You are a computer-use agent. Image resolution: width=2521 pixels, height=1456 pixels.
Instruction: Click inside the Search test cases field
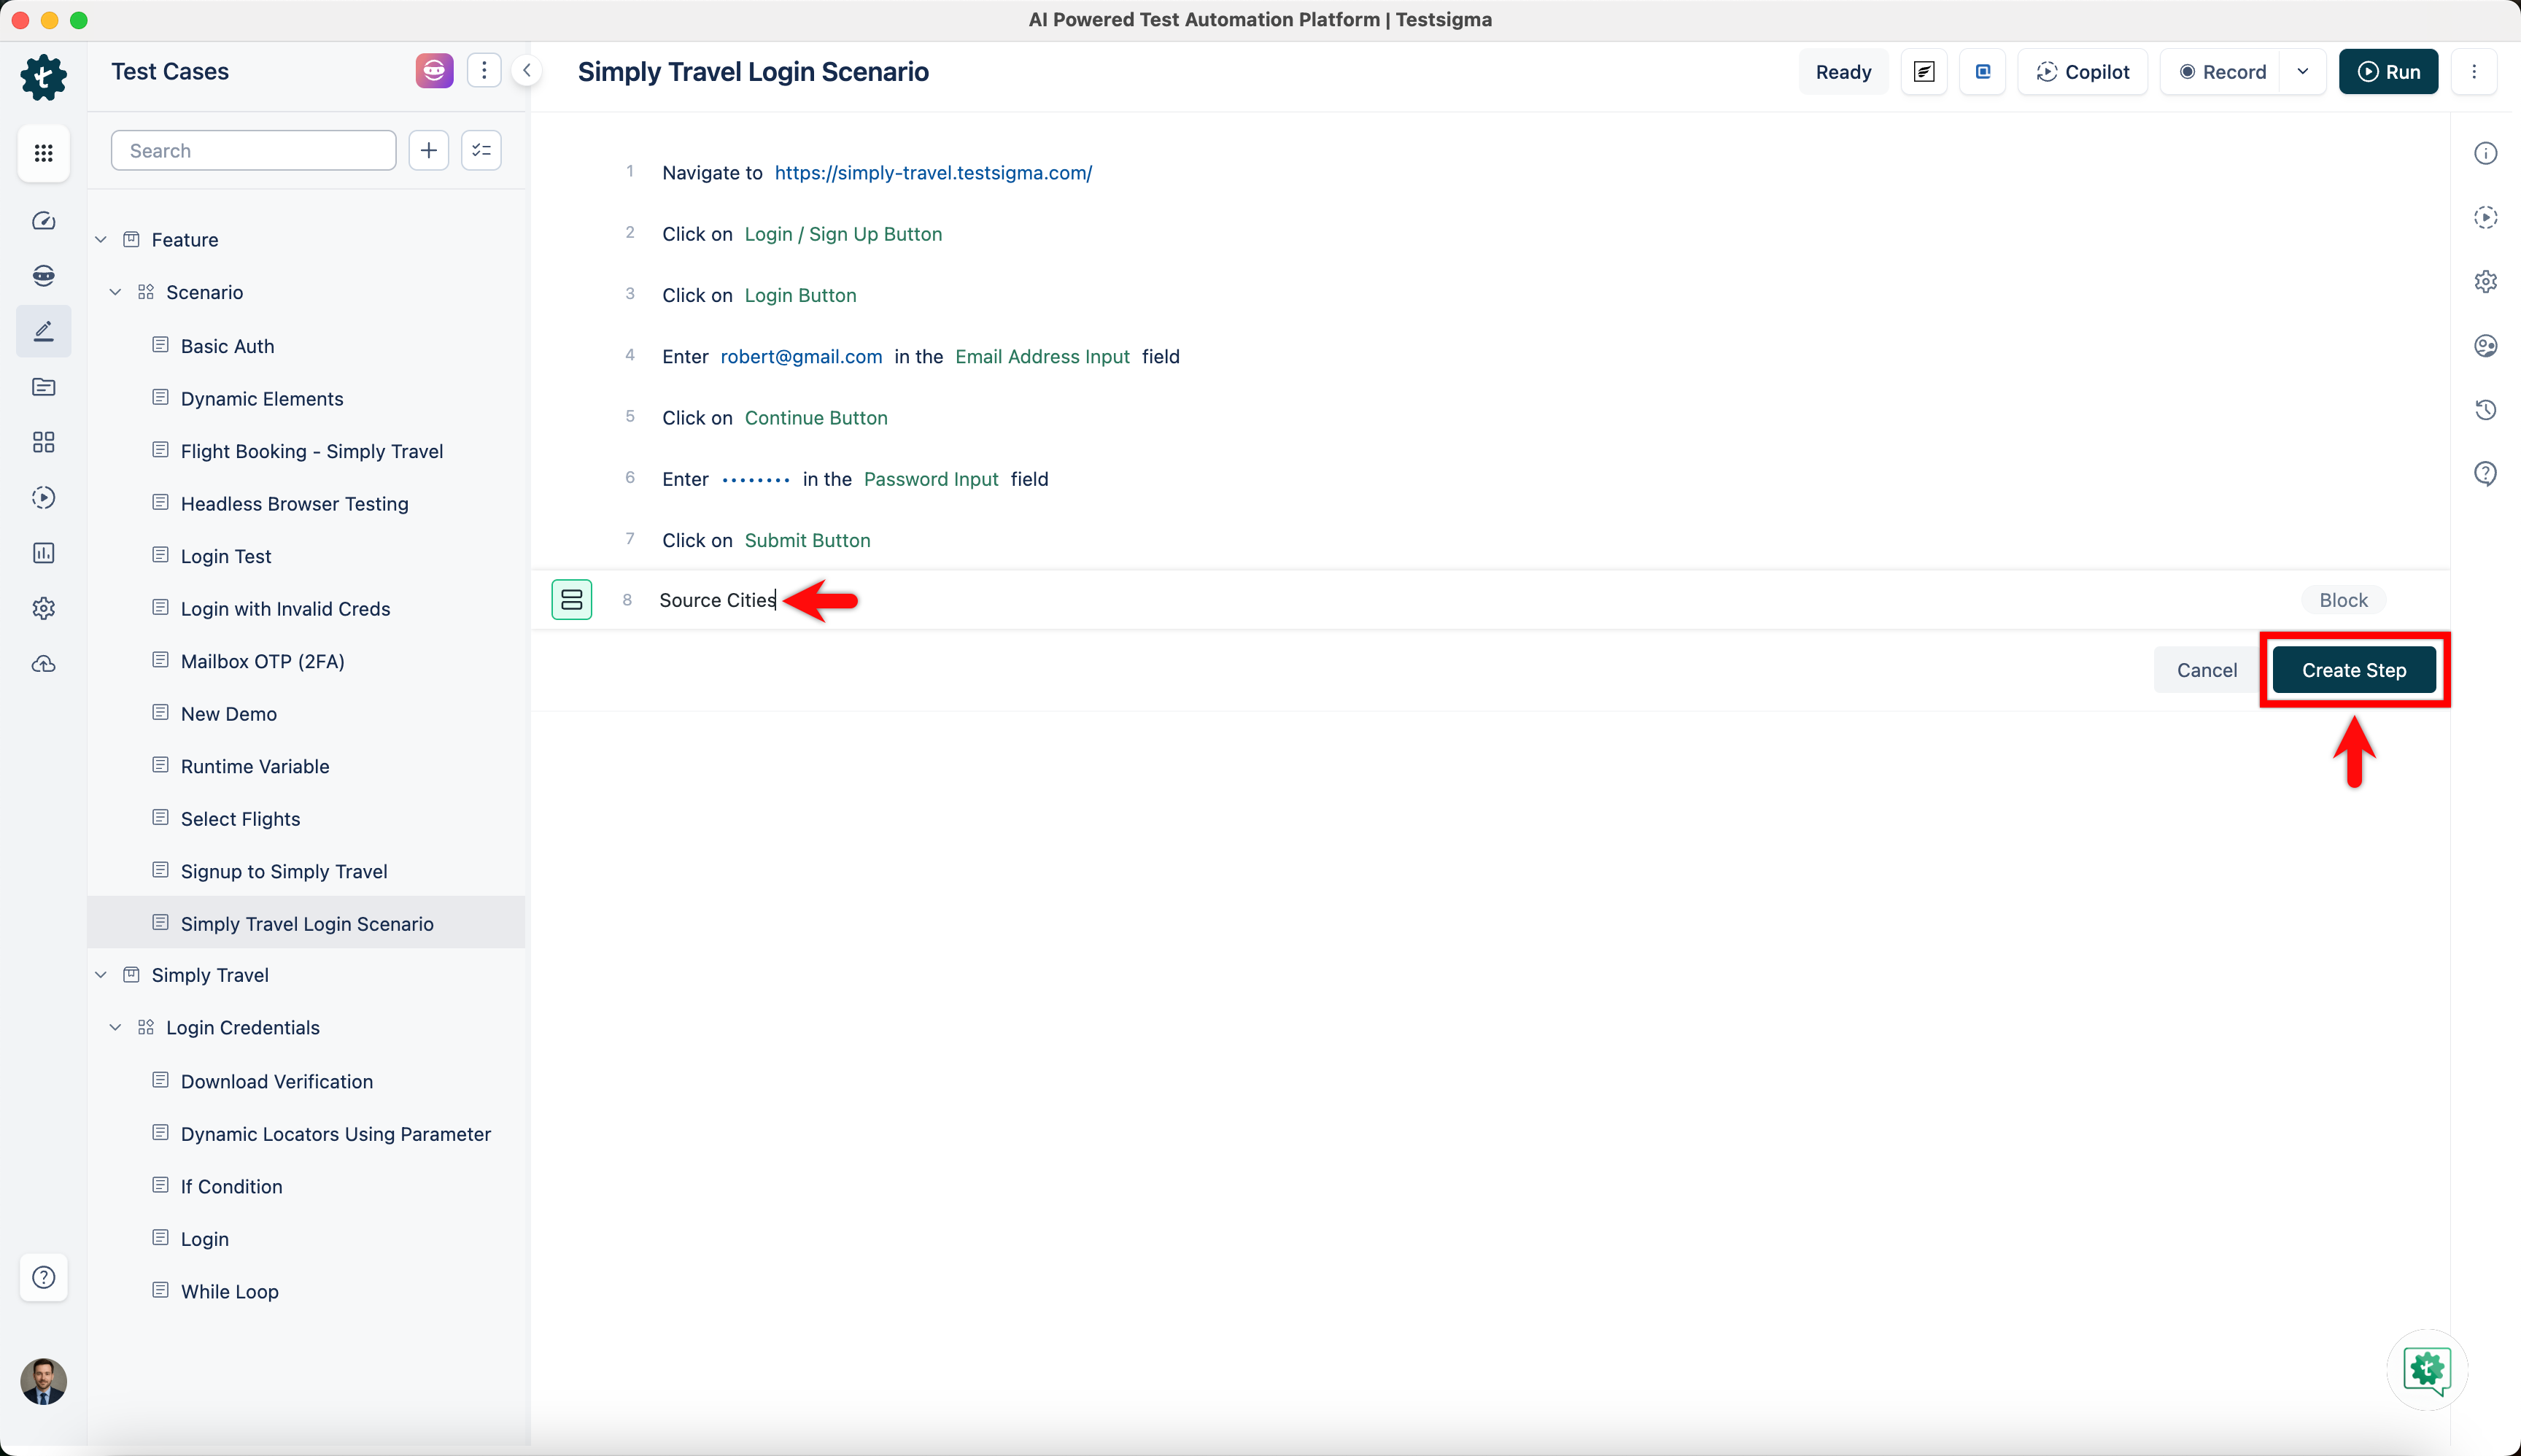(253, 150)
